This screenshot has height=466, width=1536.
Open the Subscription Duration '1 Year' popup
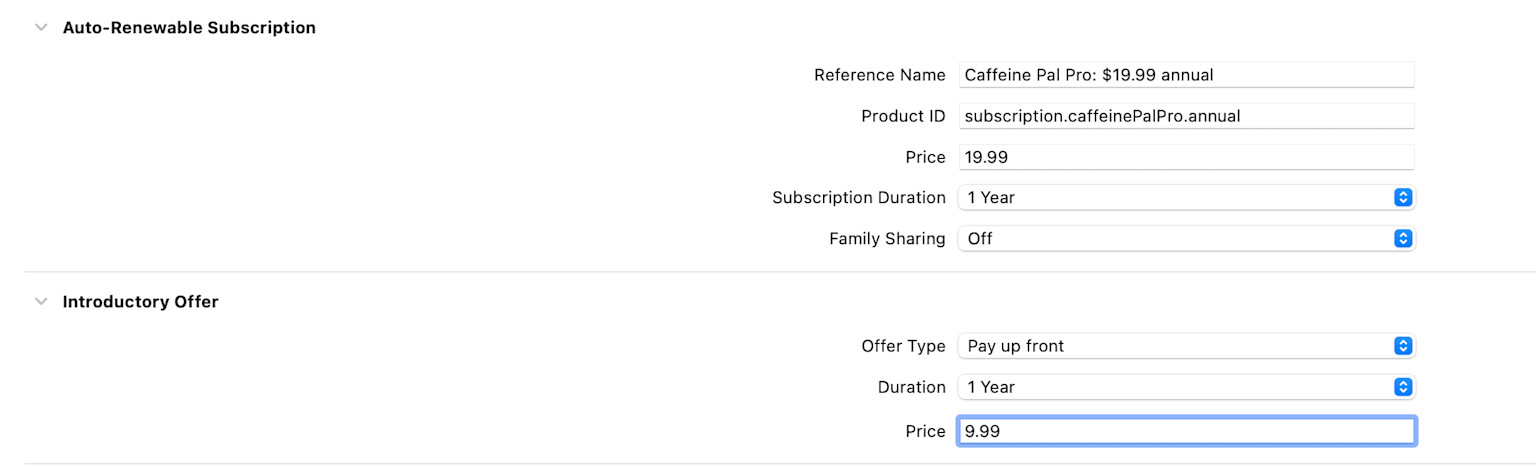(1186, 198)
